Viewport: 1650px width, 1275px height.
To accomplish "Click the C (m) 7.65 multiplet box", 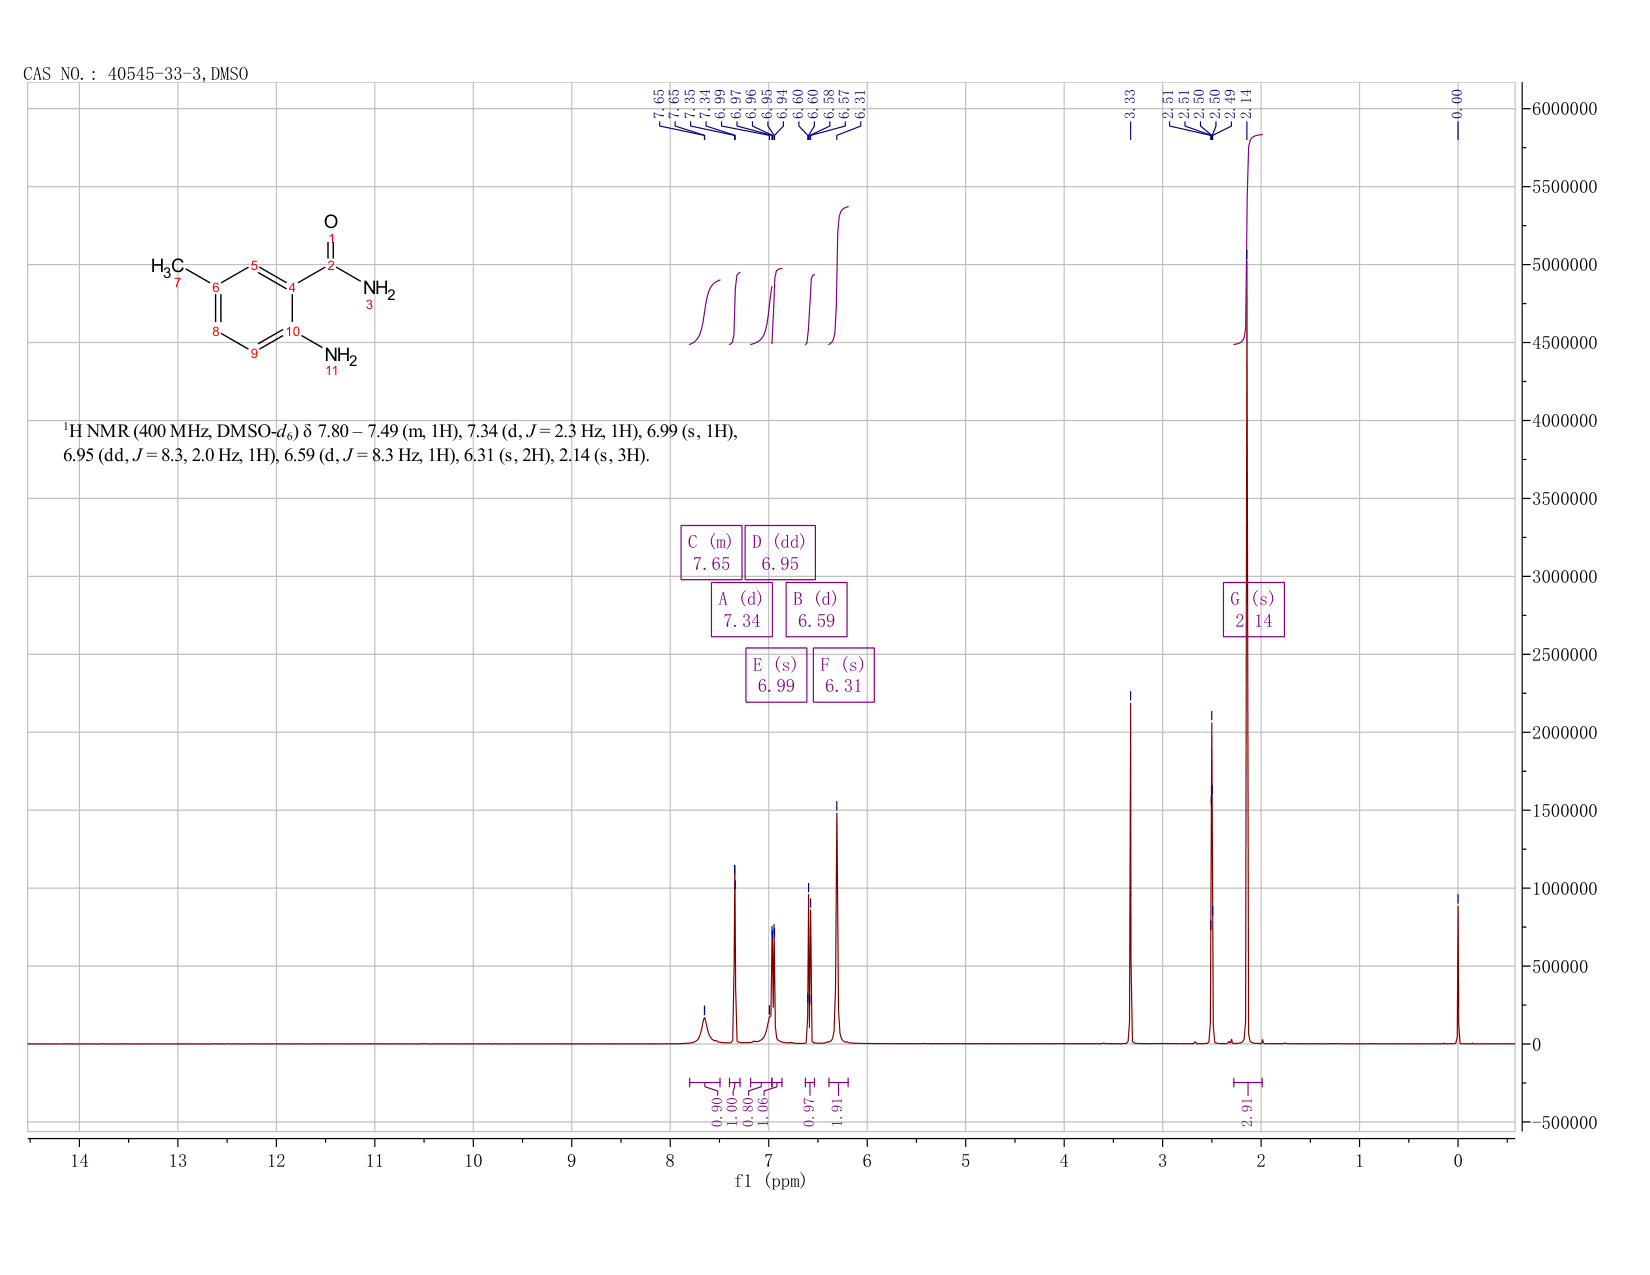I will tap(711, 552).
